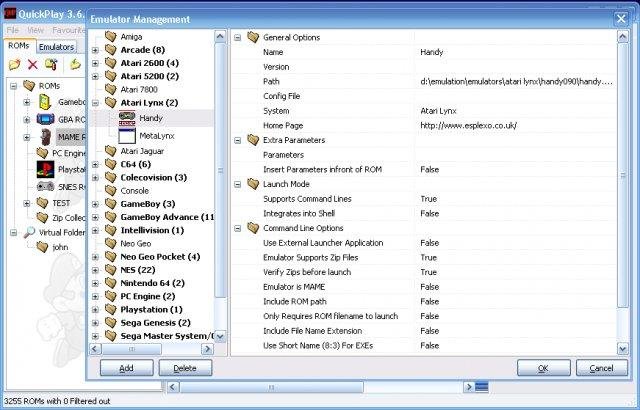The height and width of the screenshot is (410, 640).
Task: Click the Virtual Folders magnifier icon
Action: tap(29, 233)
